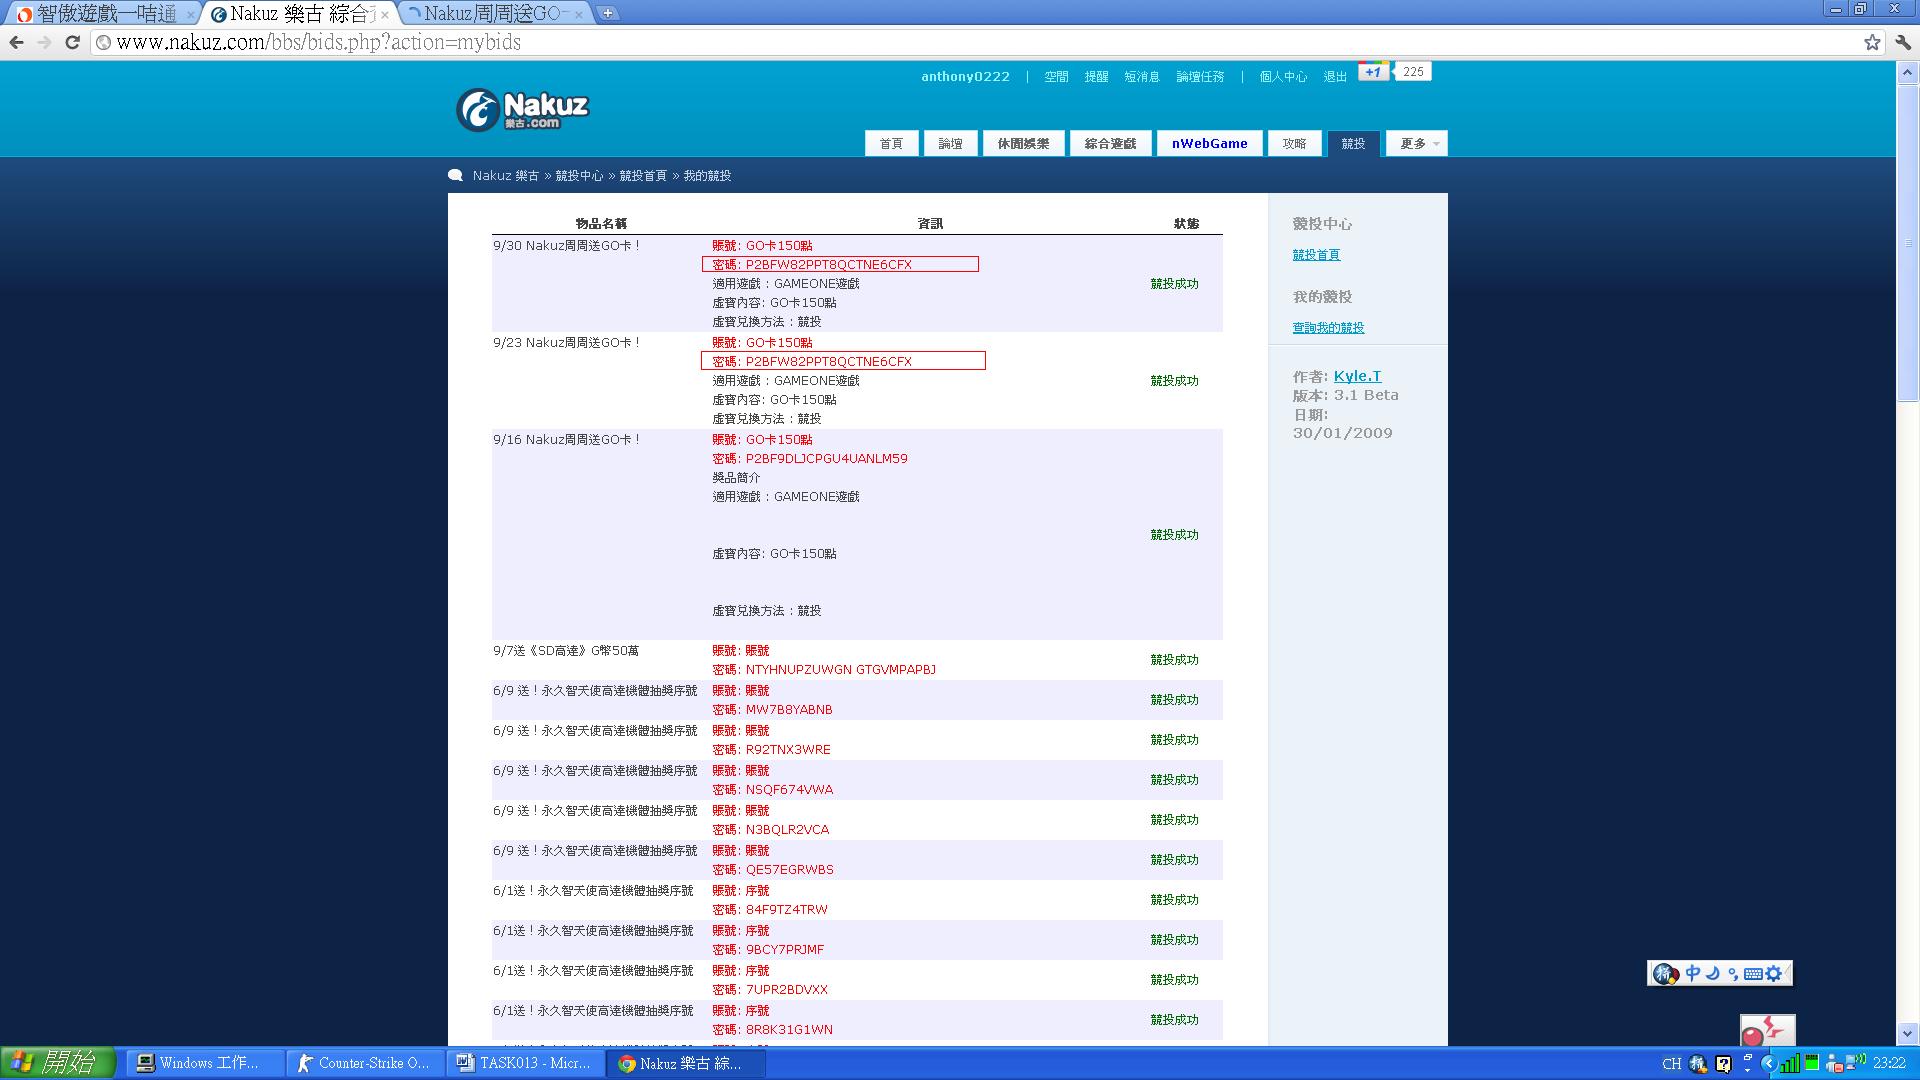Open author Kyle.T link
Viewport: 1920px width, 1080px height.
pos(1357,376)
